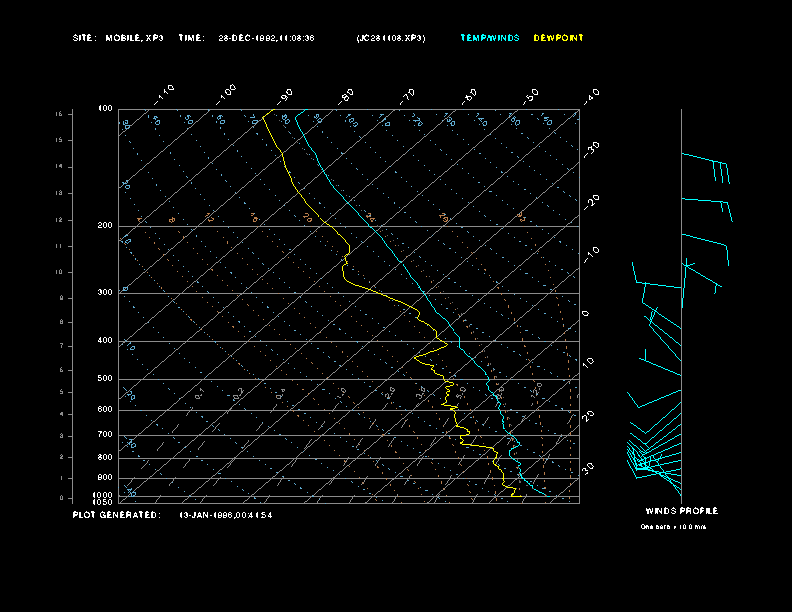Image resolution: width=792 pixels, height=612 pixels.
Task: Click the "900" pressure level label
Action: 105,477
